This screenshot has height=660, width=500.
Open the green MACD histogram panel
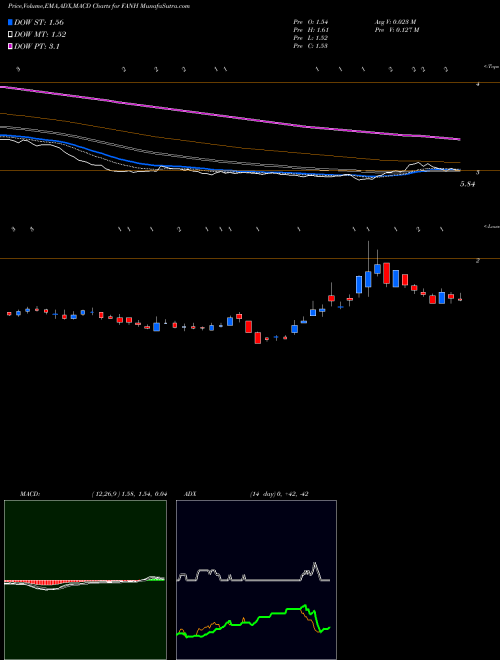click(x=85, y=580)
